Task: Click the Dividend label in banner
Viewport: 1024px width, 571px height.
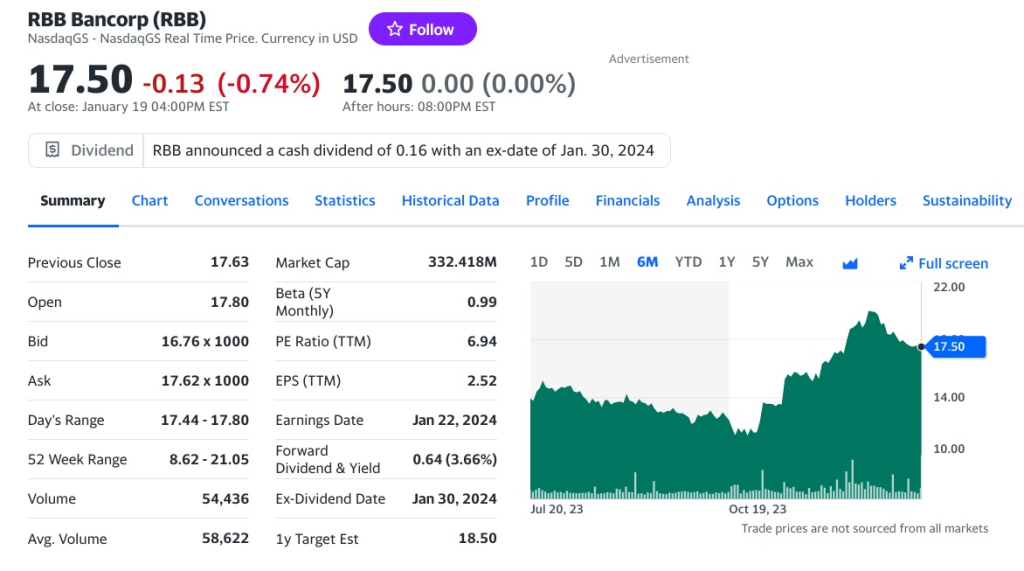Action: [102, 150]
